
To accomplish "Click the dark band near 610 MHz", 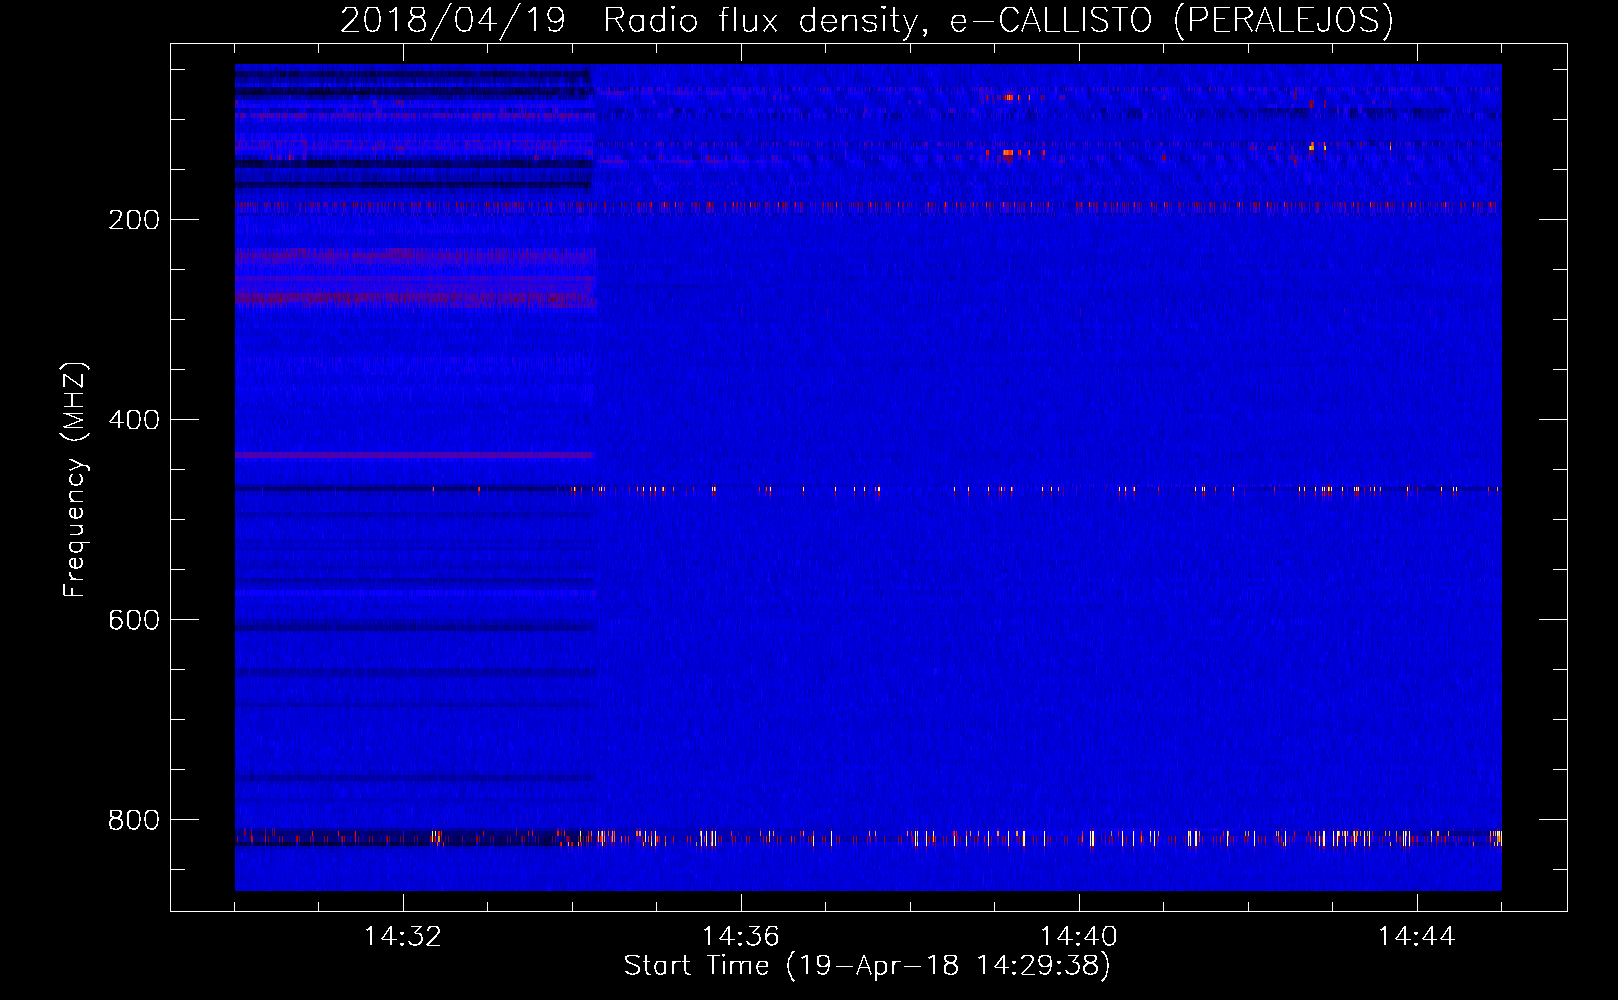I will pos(415,627).
